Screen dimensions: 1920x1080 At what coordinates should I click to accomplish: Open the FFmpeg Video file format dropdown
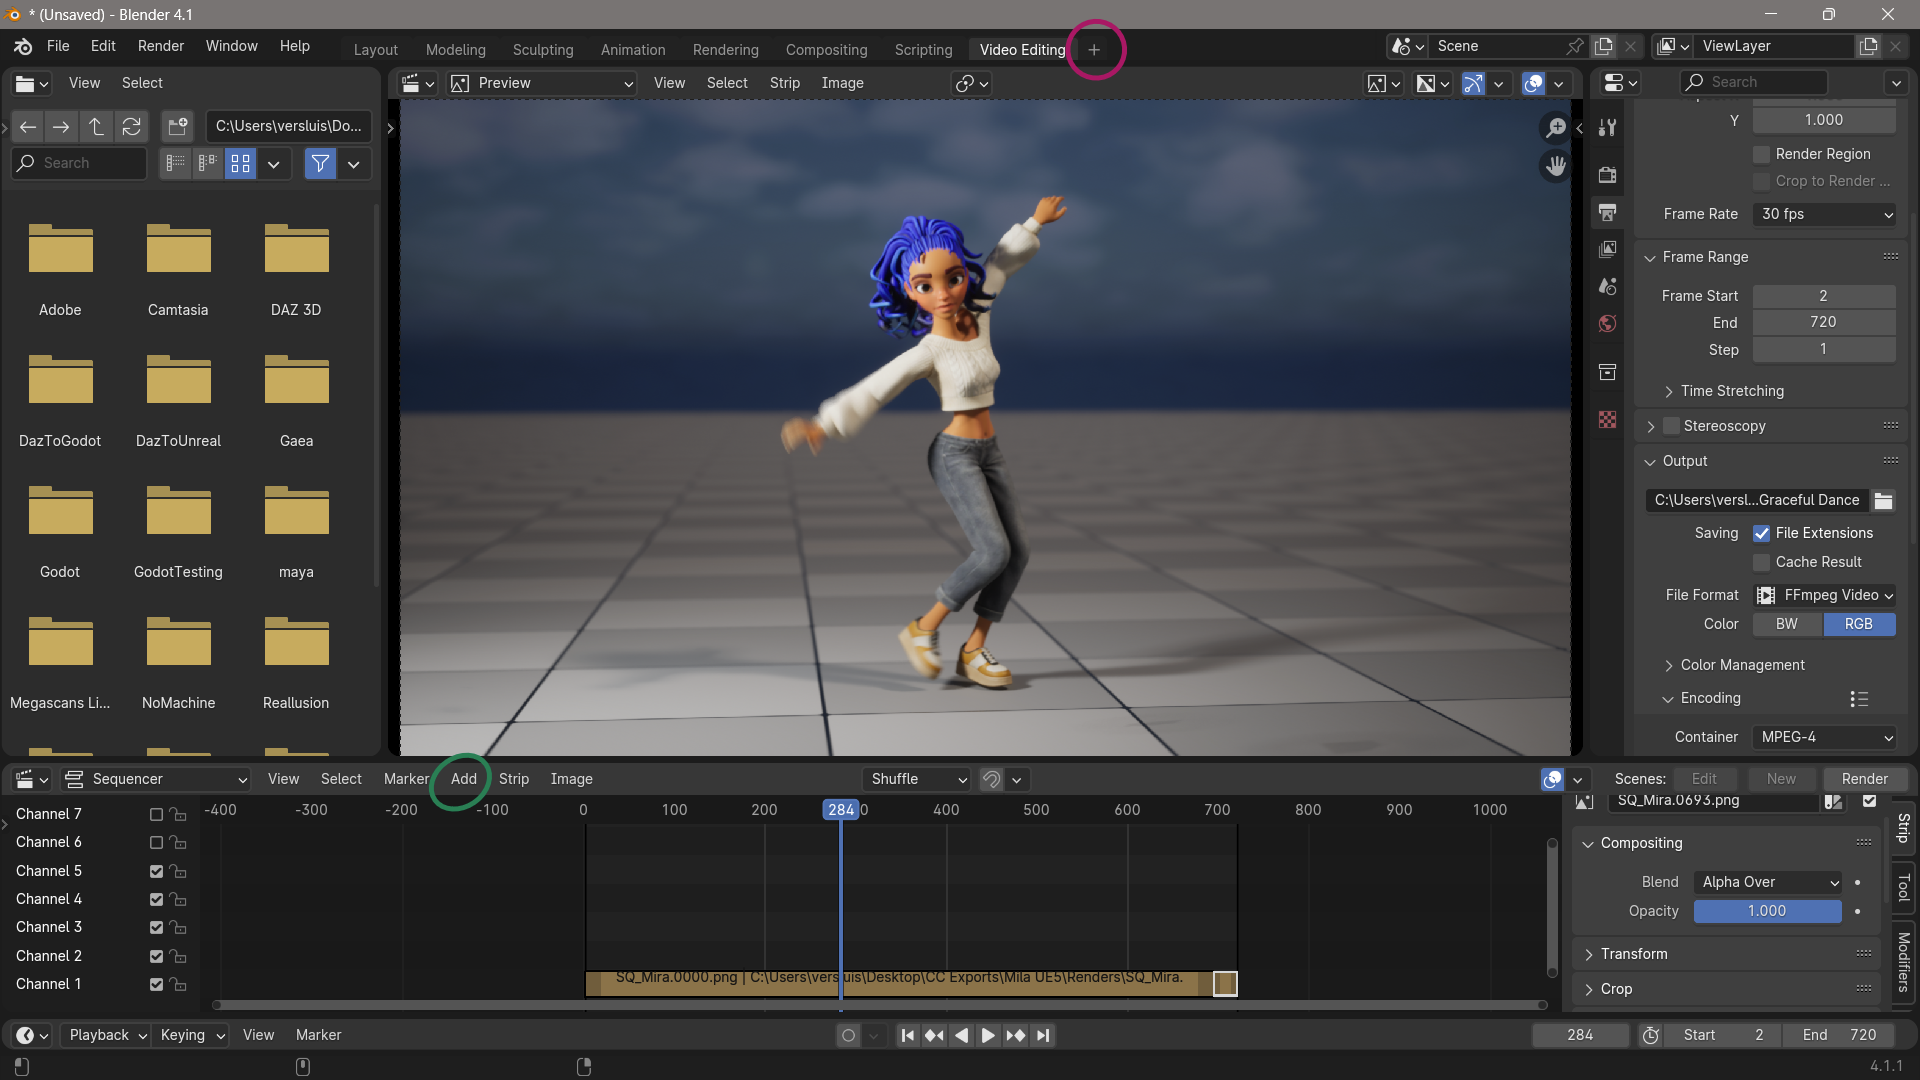(1824, 595)
